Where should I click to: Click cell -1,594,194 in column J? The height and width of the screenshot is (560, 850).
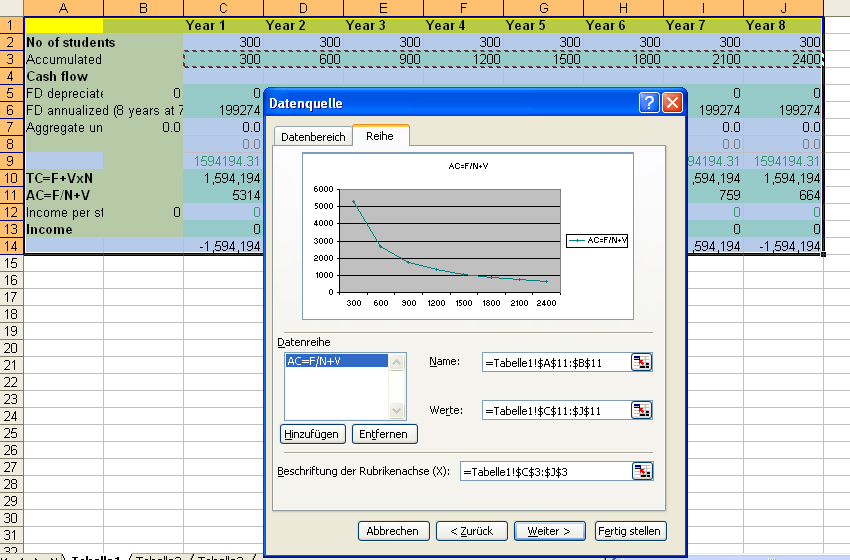click(783, 246)
